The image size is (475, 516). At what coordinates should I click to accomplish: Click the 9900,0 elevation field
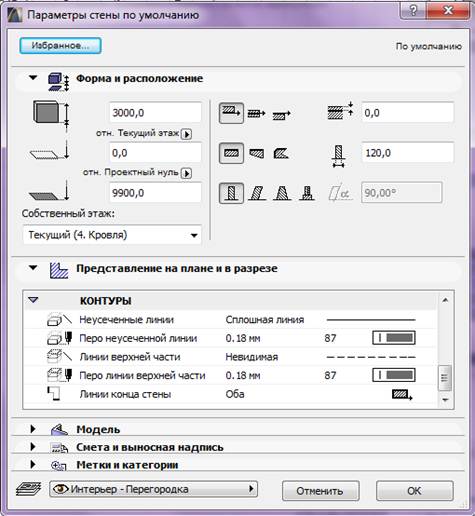[x=155, y=193]
